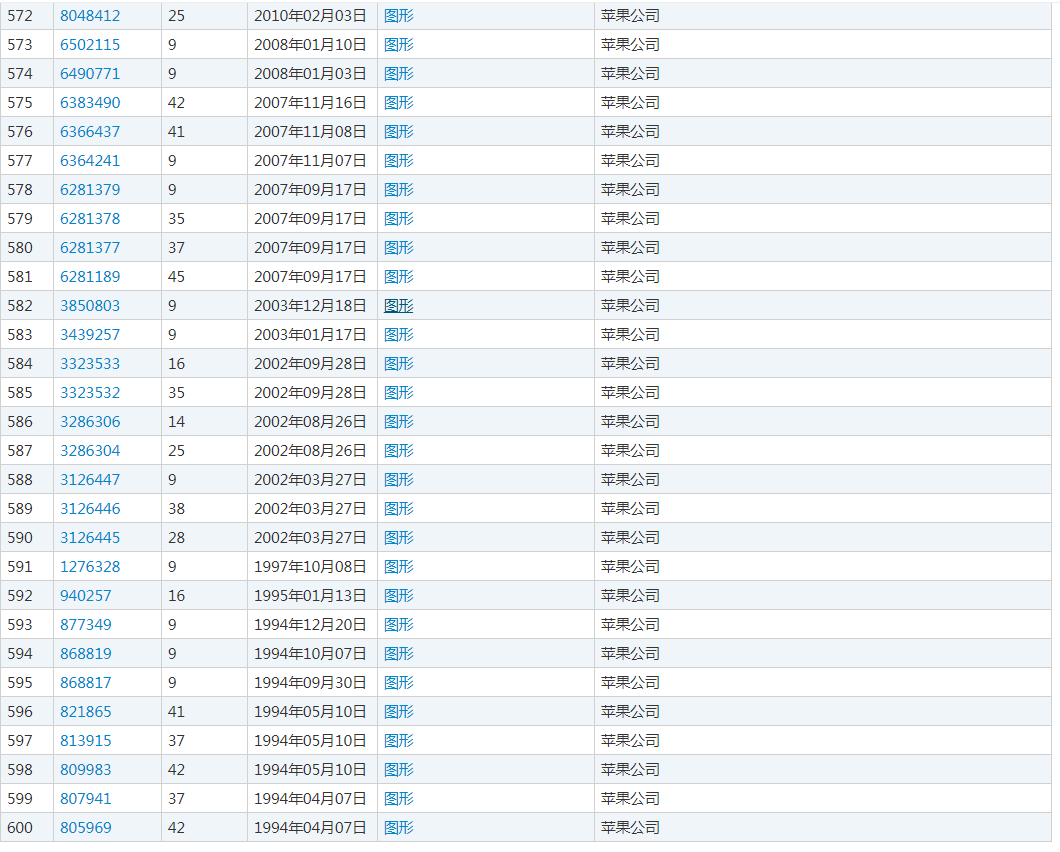The width and height of the screenshot is (1060, 852).
Task: Open trademark number 3439257
Action: click(90, 335)
